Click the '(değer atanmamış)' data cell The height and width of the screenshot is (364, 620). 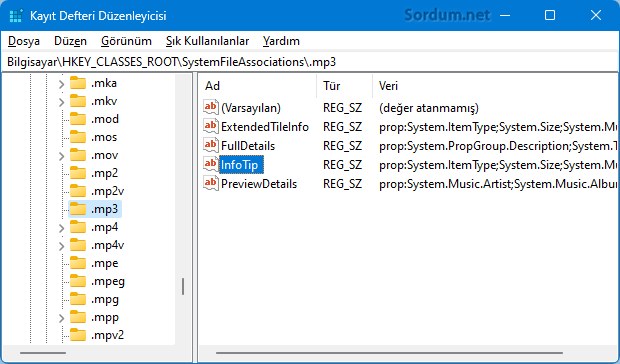point(429,108)
